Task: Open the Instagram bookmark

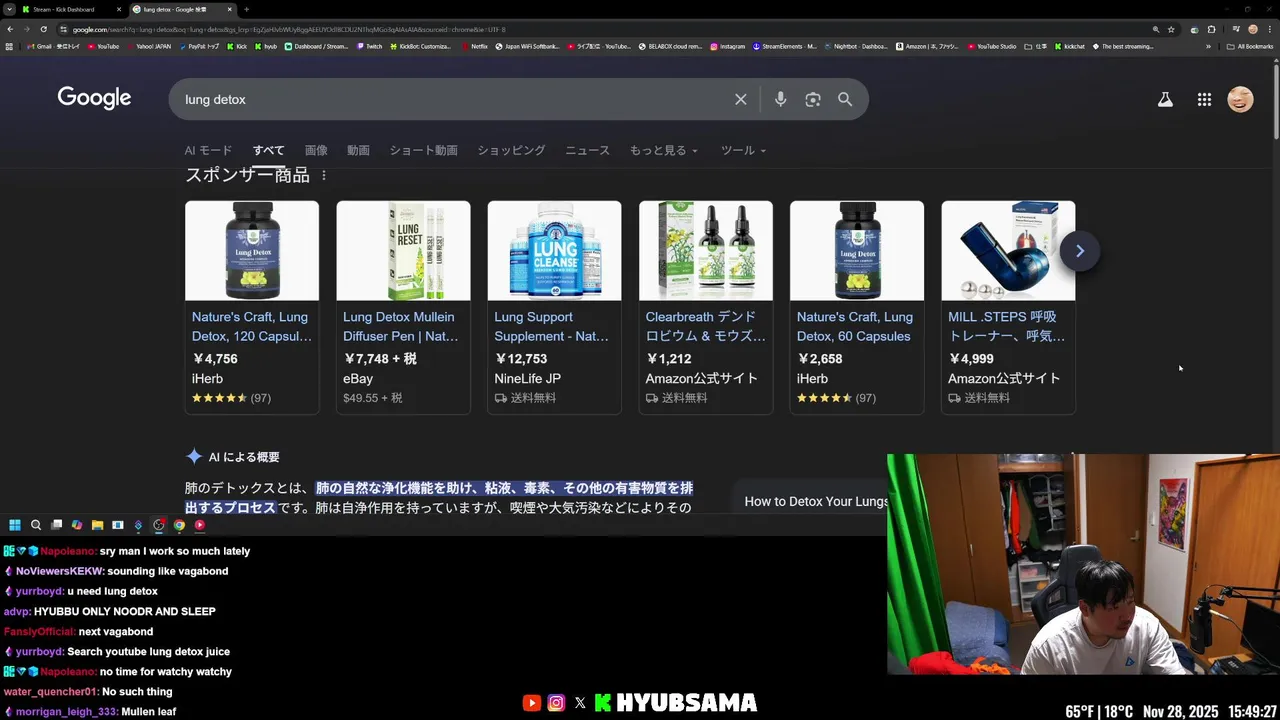Action: point(728,46)
